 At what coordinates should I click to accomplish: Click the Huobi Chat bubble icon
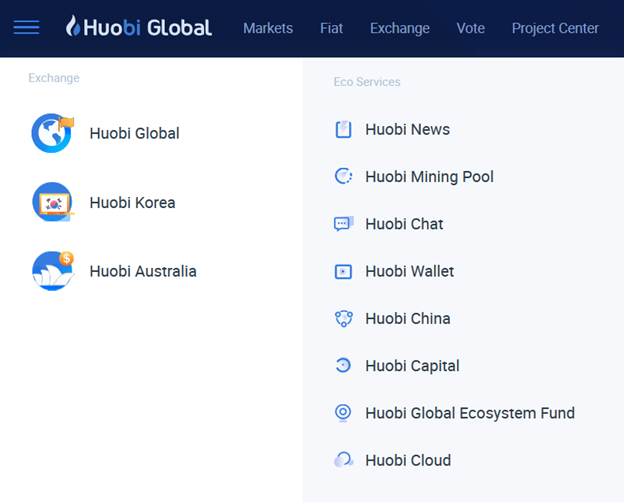pyautogui.click(x=343, y=224)
